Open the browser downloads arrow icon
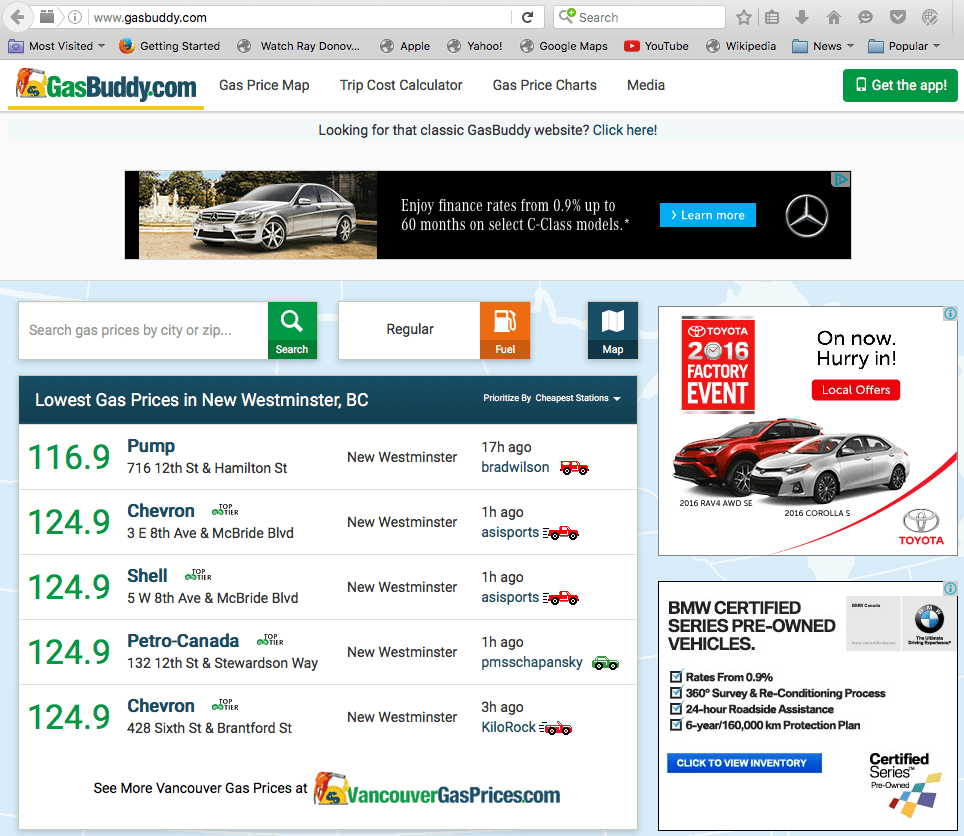Screen dimensions: 964x836 click(802, 17)
